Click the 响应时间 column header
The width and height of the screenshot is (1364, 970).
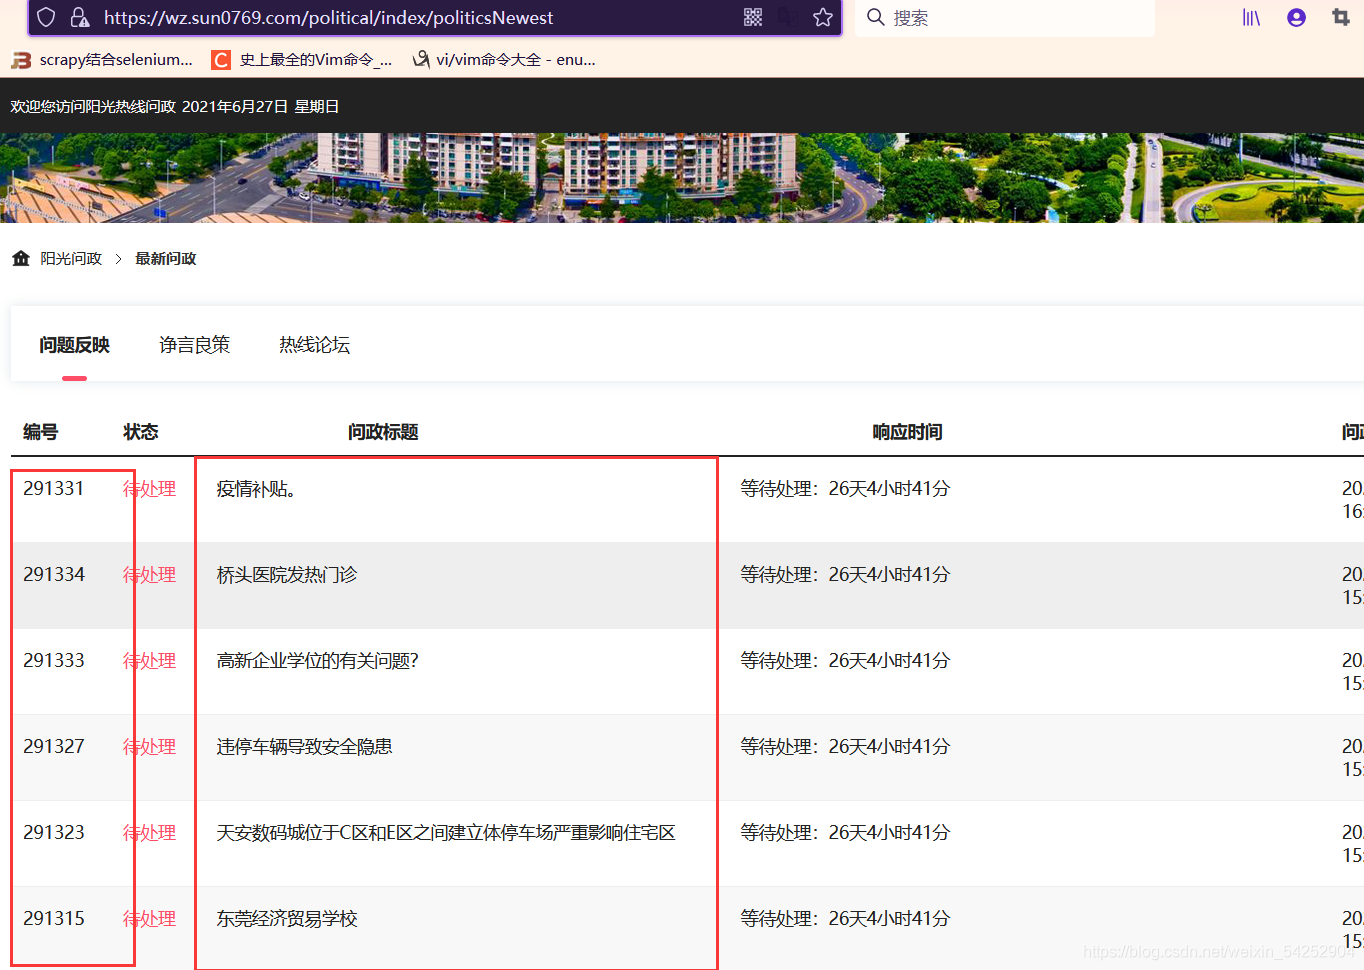coord(907,432)
